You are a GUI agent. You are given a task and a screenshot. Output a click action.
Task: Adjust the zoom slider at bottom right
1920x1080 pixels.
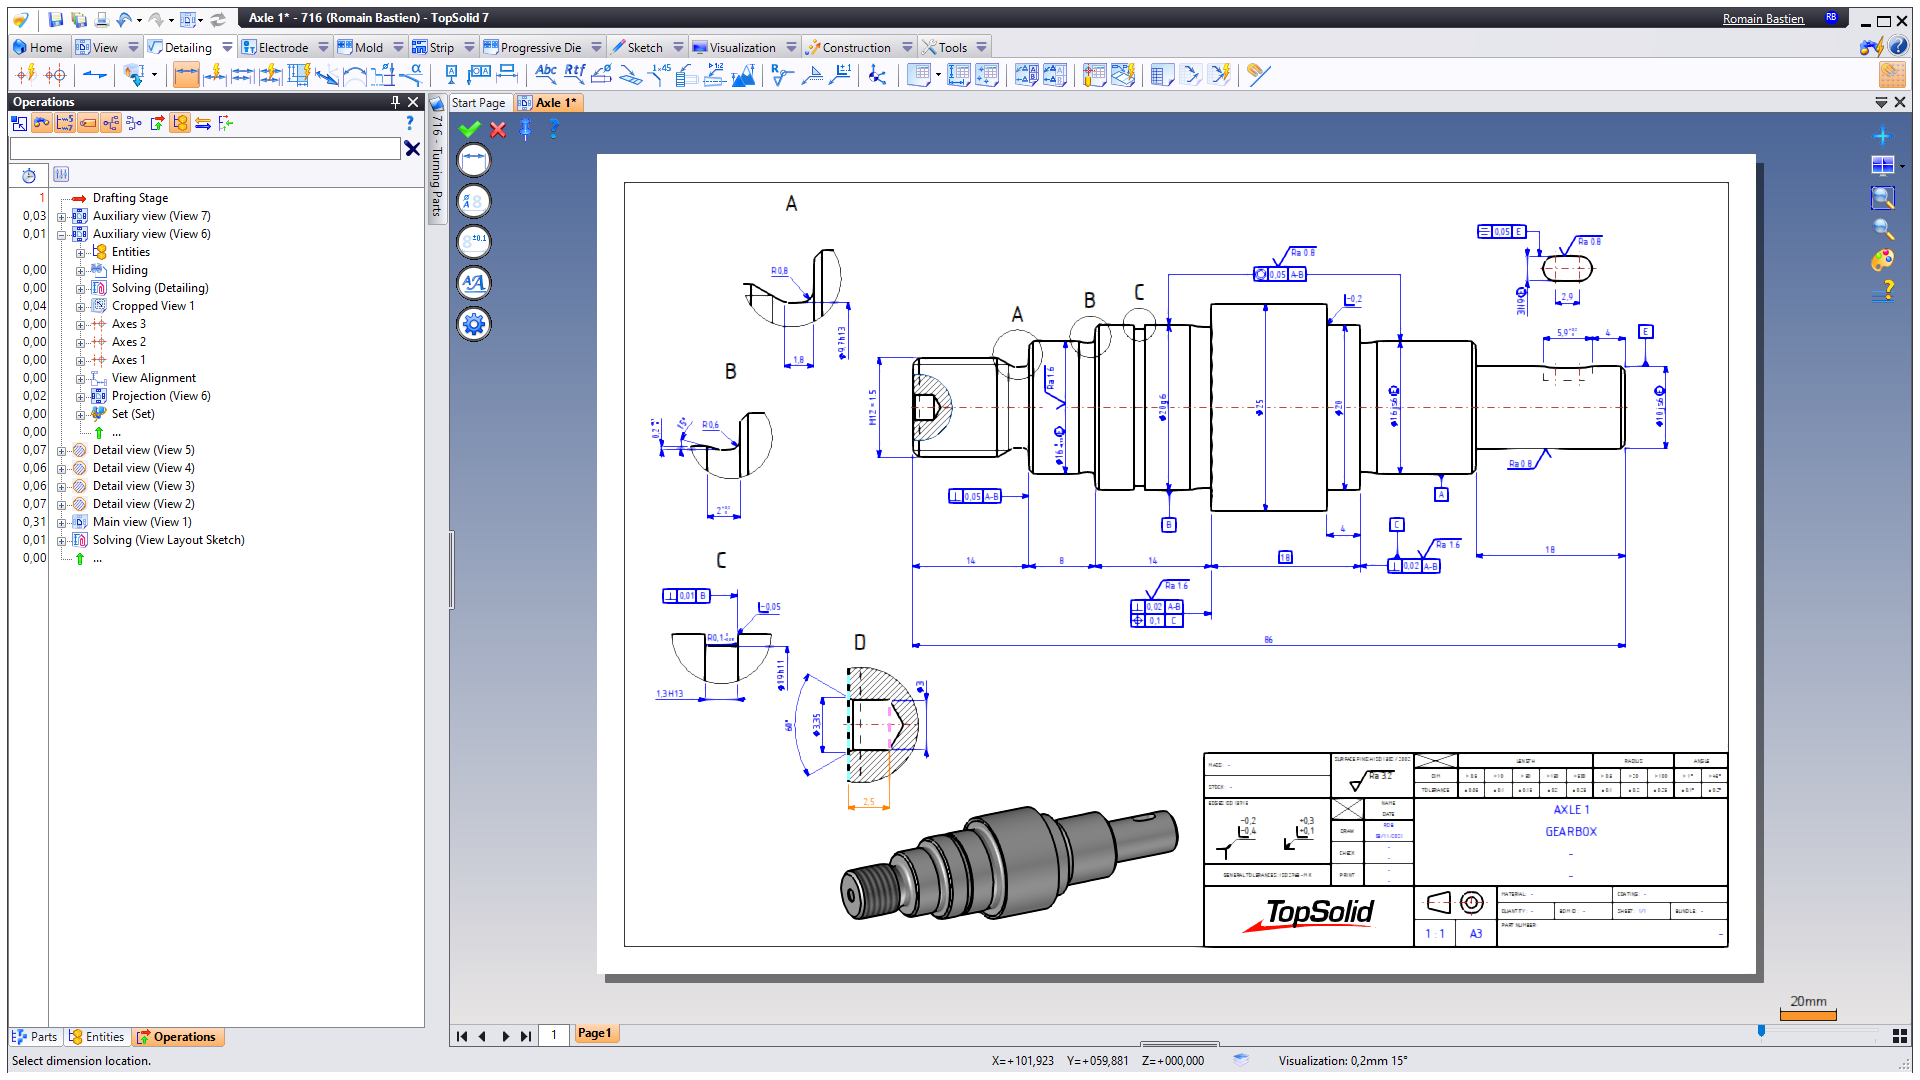[x=1761, y=1031]
